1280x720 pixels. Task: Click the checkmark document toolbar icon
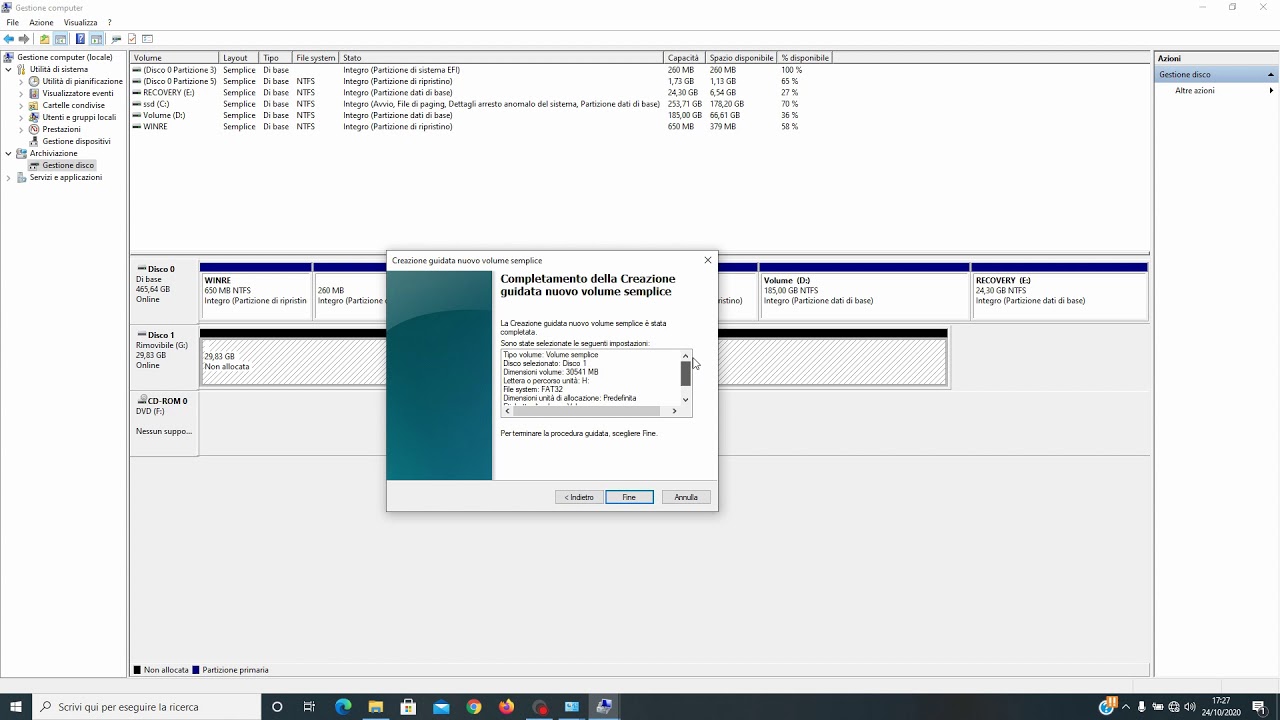132,39
